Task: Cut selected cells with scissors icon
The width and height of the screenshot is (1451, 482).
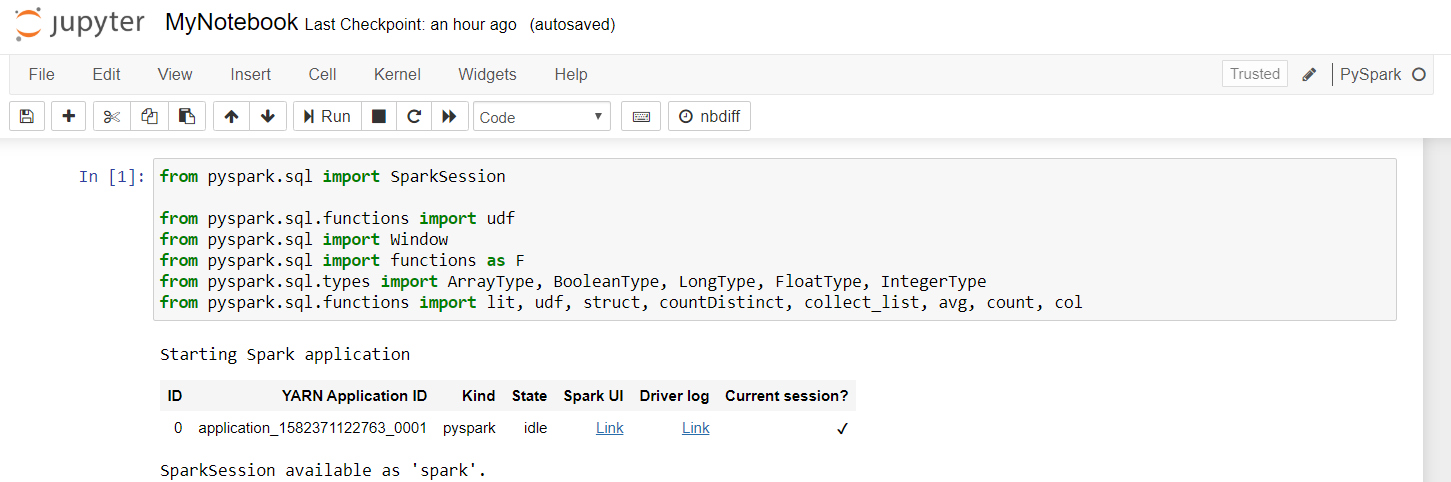Action: click(112, 116)
